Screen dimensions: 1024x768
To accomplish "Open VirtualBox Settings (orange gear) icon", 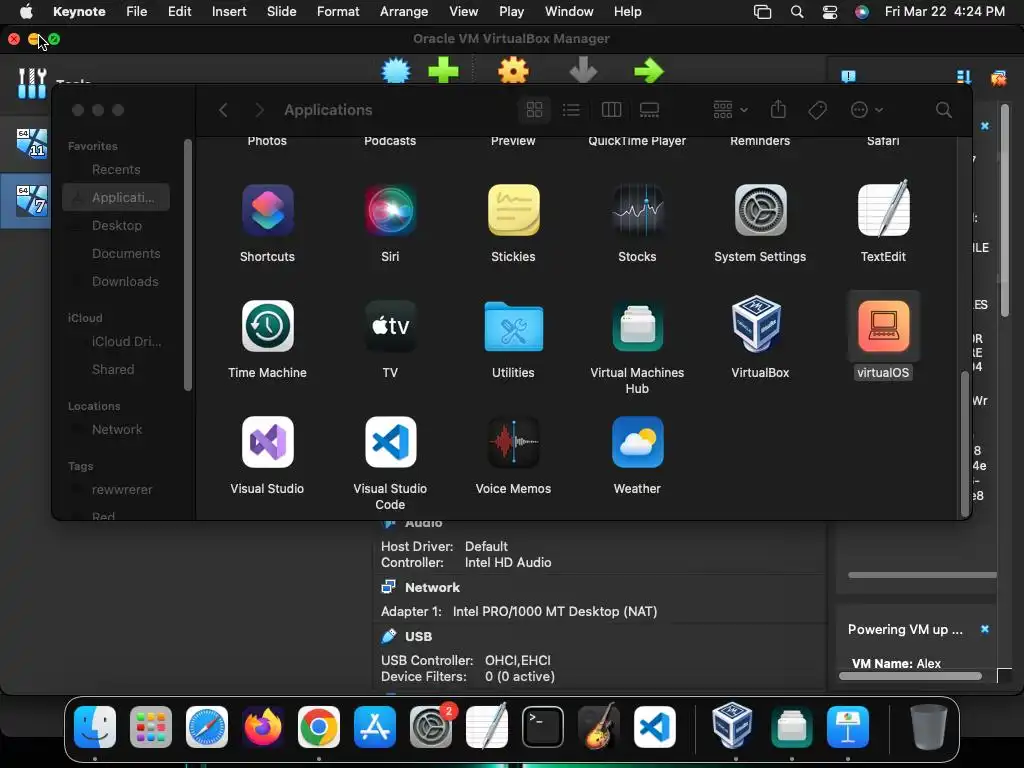I will tap(513, 70).
